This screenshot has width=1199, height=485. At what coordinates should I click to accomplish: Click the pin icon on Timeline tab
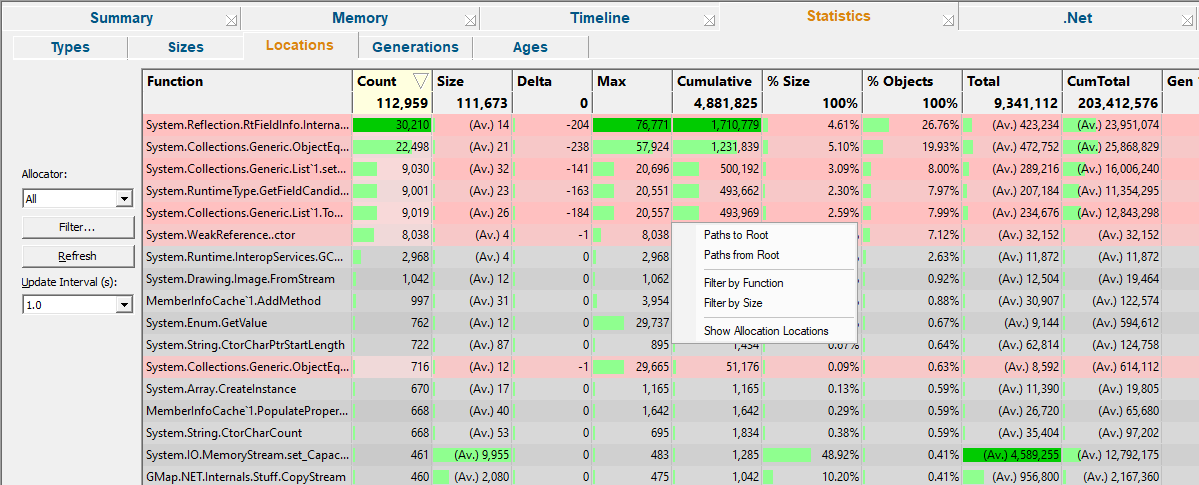click(709, 21)
